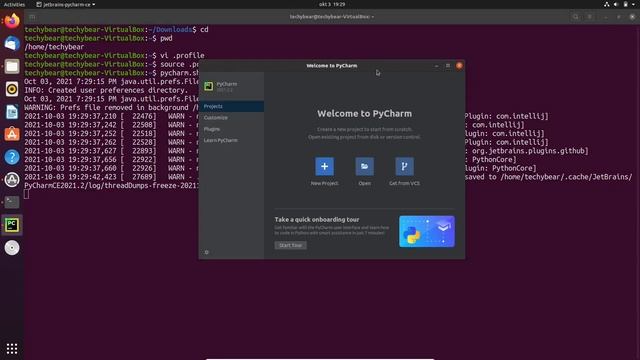The image size is (640, 360).
Task: Open Ubuntu Software from the dock
Action: click(12, 134)
